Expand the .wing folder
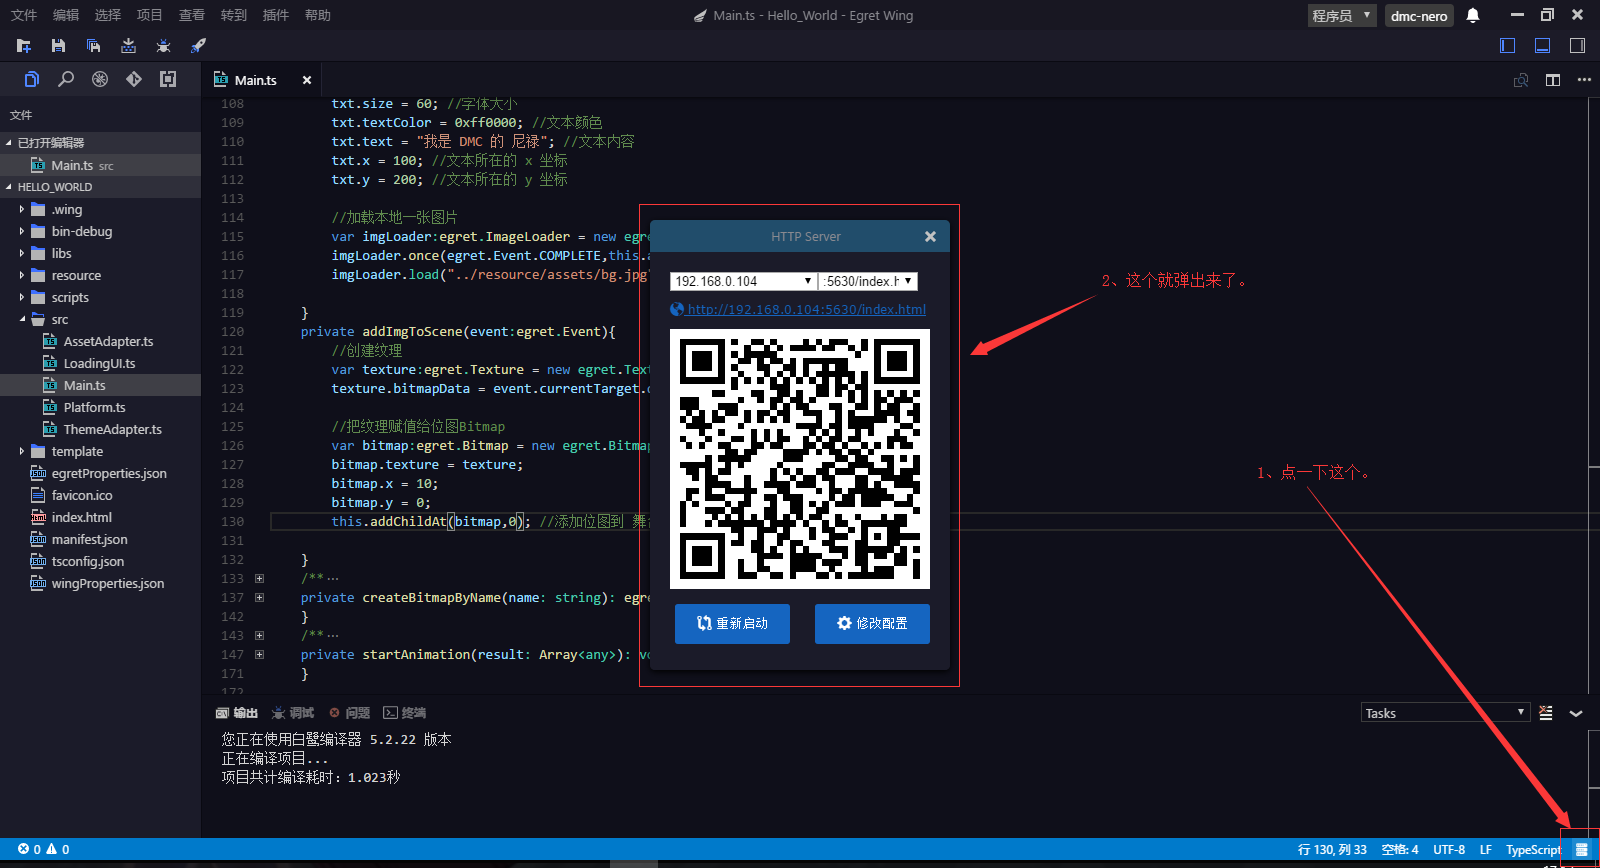The width and height of the screenshot is (1600, 868). click(x=22, y=209)
